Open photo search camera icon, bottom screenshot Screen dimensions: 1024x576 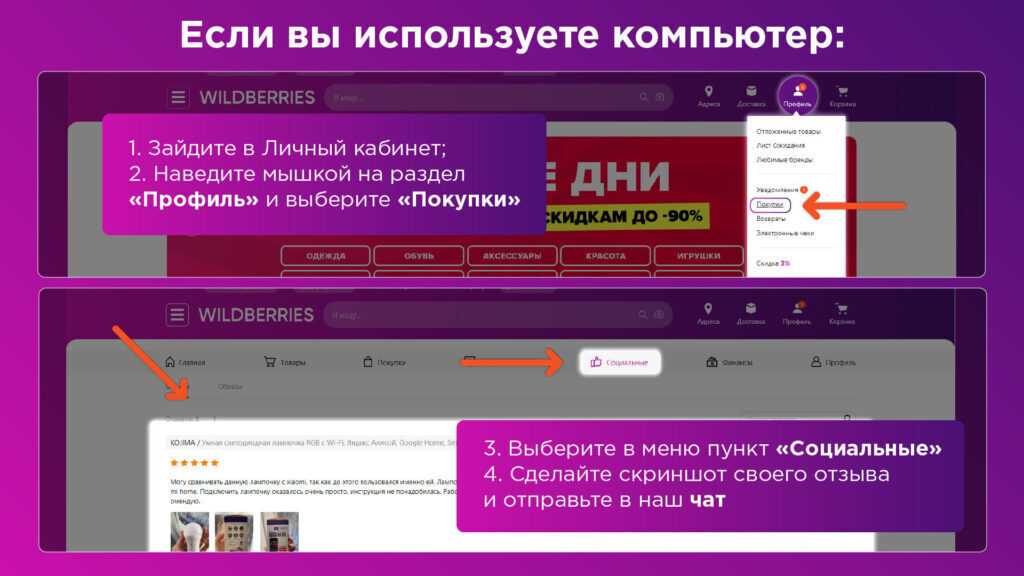click(660, 315)
